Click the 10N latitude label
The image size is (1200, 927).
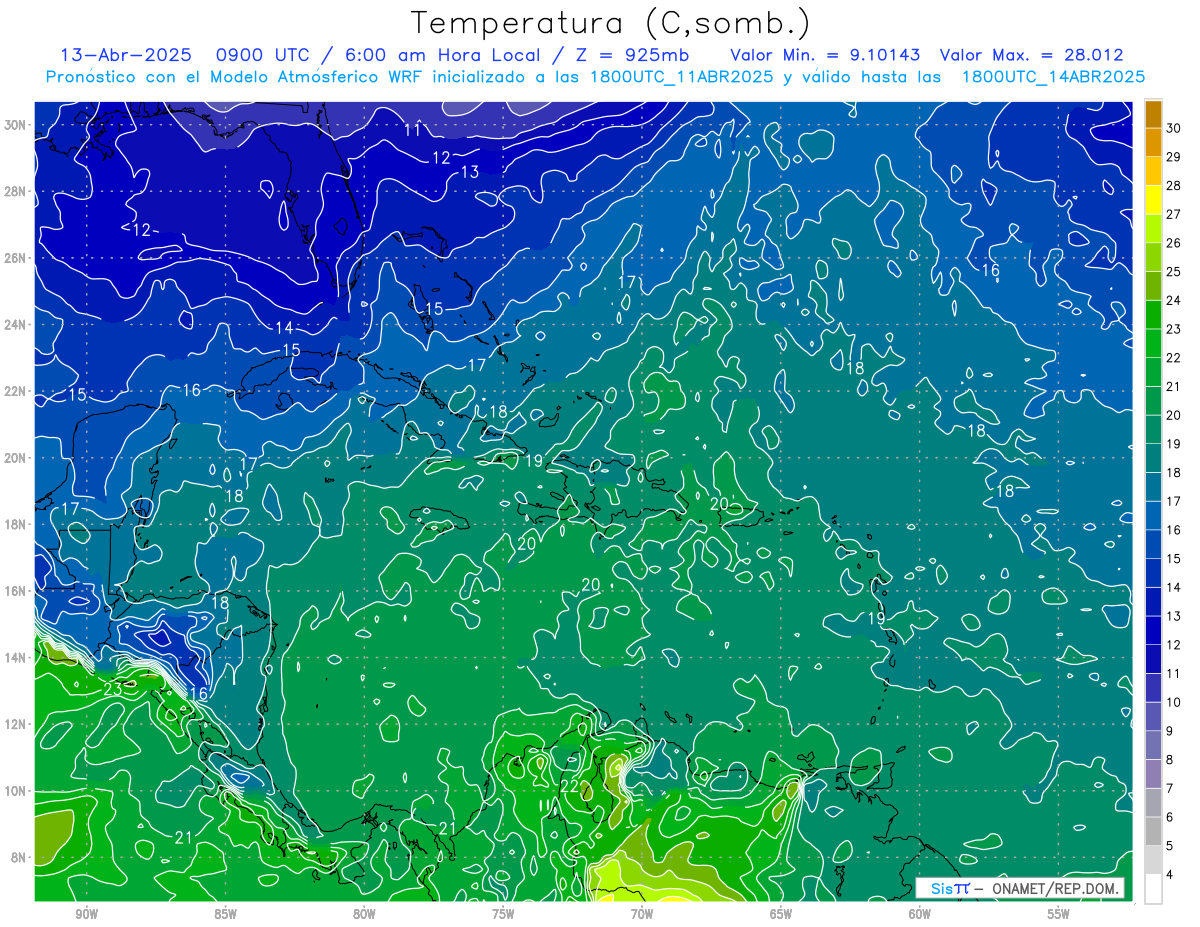16,791
